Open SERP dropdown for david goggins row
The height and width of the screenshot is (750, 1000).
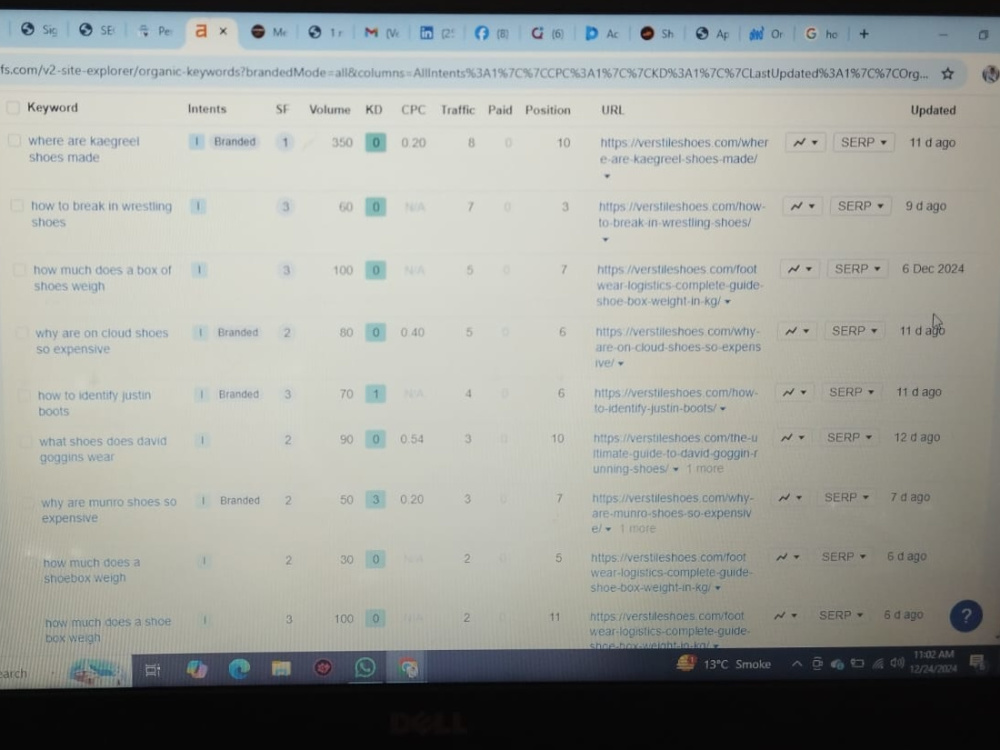[849, 438]
